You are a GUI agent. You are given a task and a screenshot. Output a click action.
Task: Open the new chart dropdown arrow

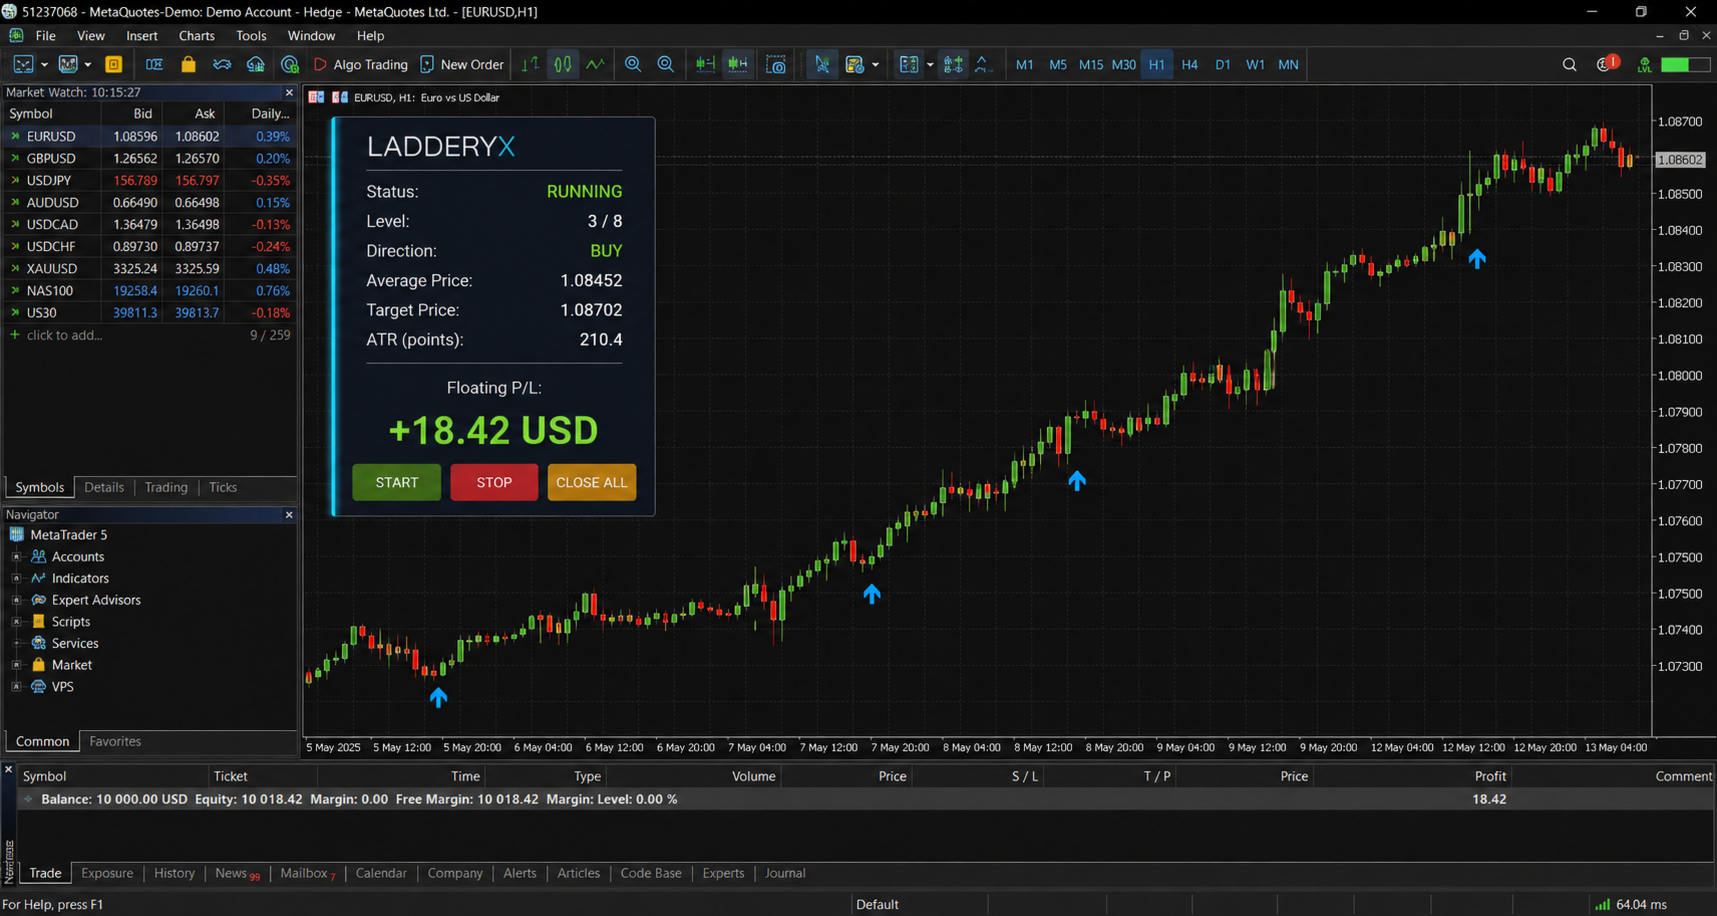point(44,65)
